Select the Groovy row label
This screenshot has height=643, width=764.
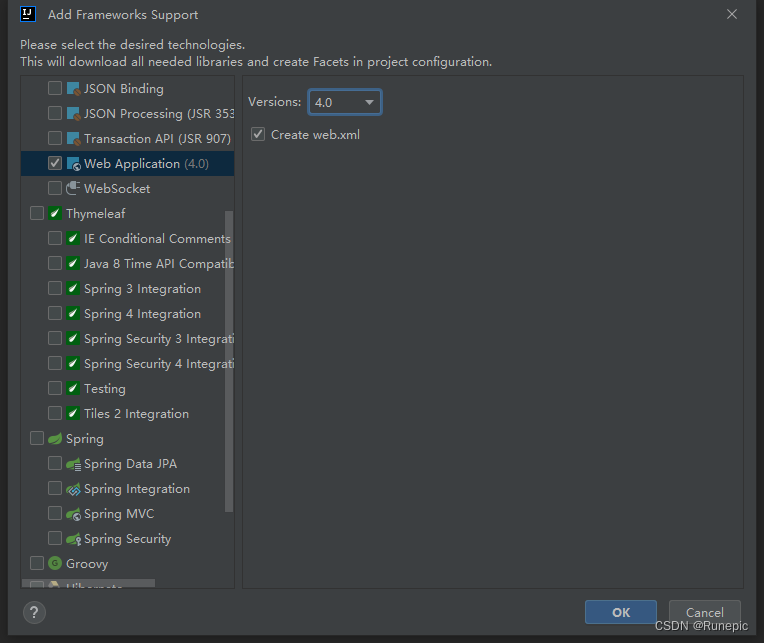coord(87,564)
